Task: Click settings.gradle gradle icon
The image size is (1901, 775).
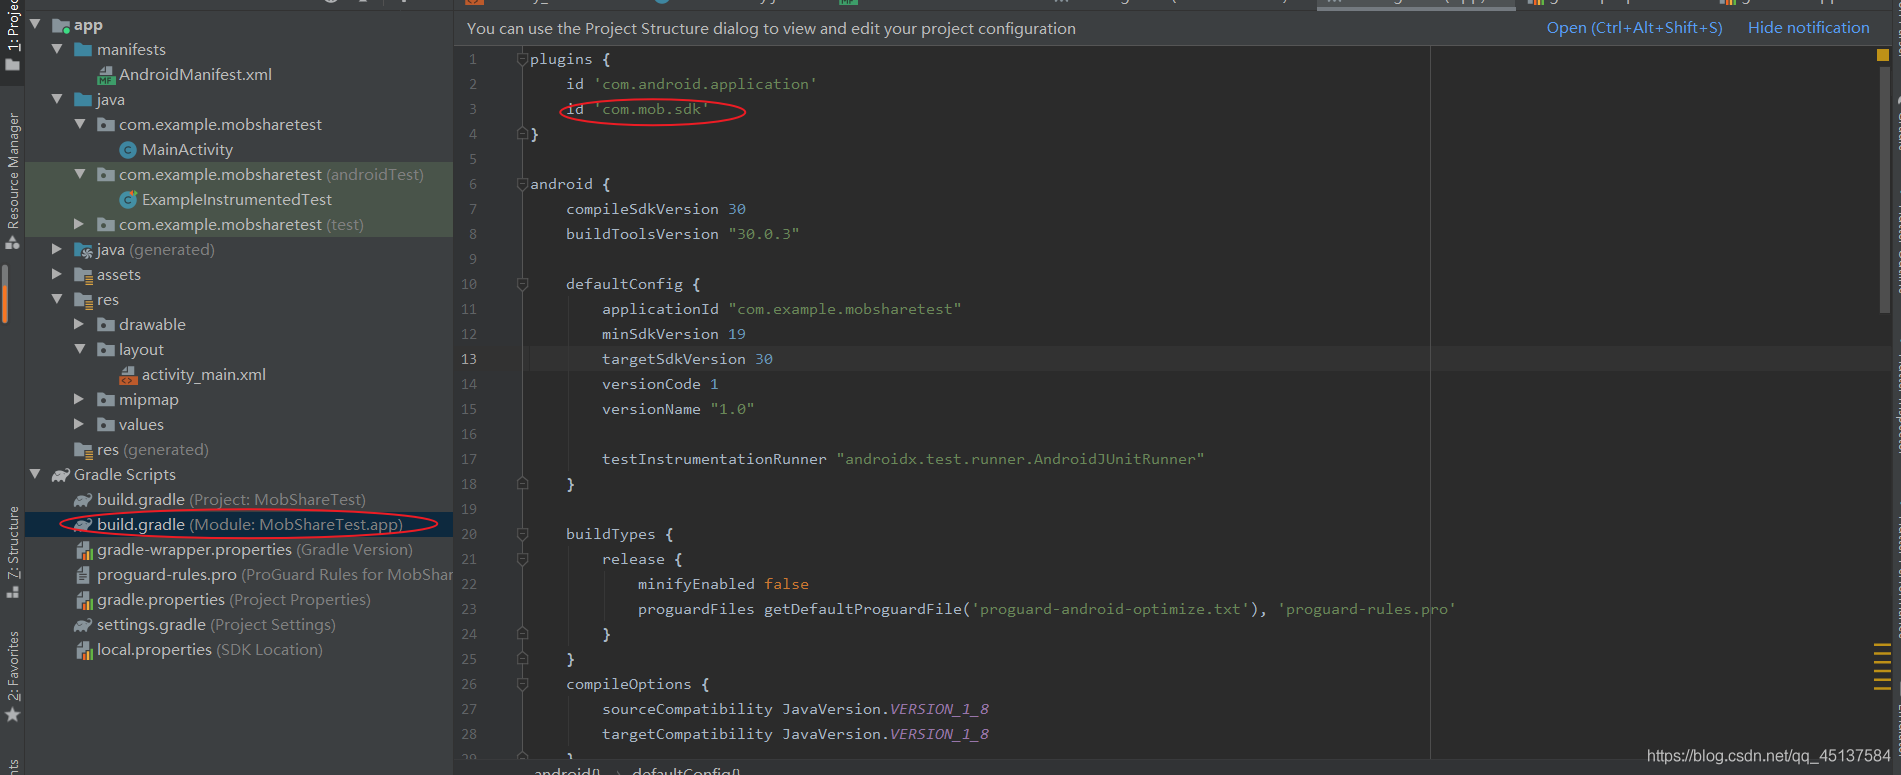Action: pos(84,625)
